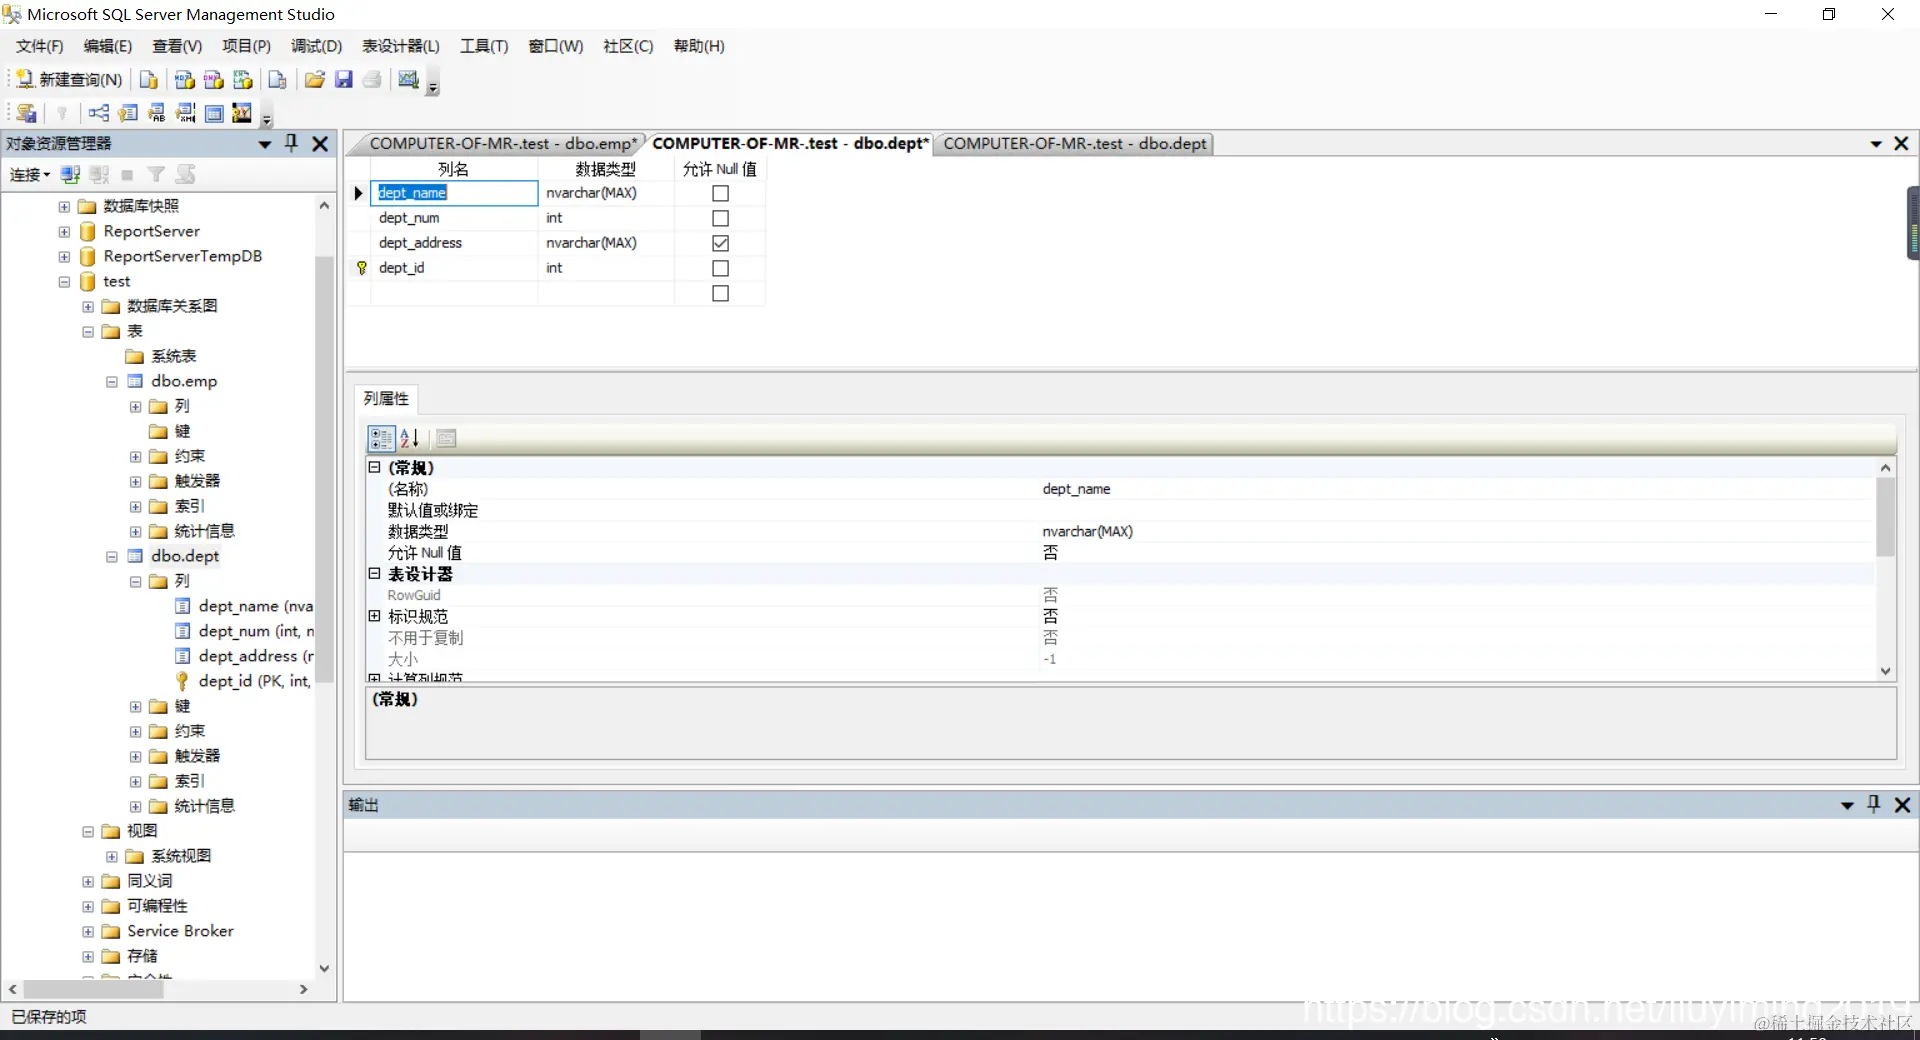Image resolution: width=1920 pixels, height=1040 pixels.
Task: Click the column properties vertical scrollbar thumb
Action: tap(1886, 516)
